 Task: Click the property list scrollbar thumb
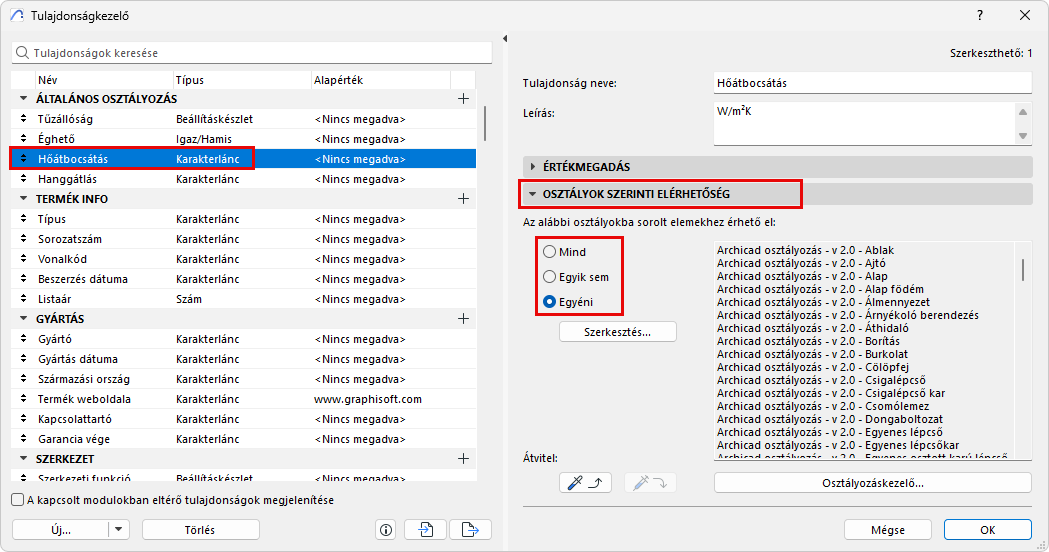click(x=484, y=123)
